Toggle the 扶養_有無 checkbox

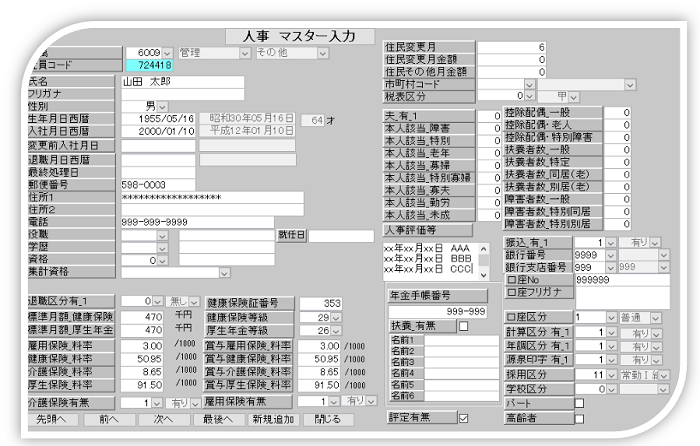point(462,326)
